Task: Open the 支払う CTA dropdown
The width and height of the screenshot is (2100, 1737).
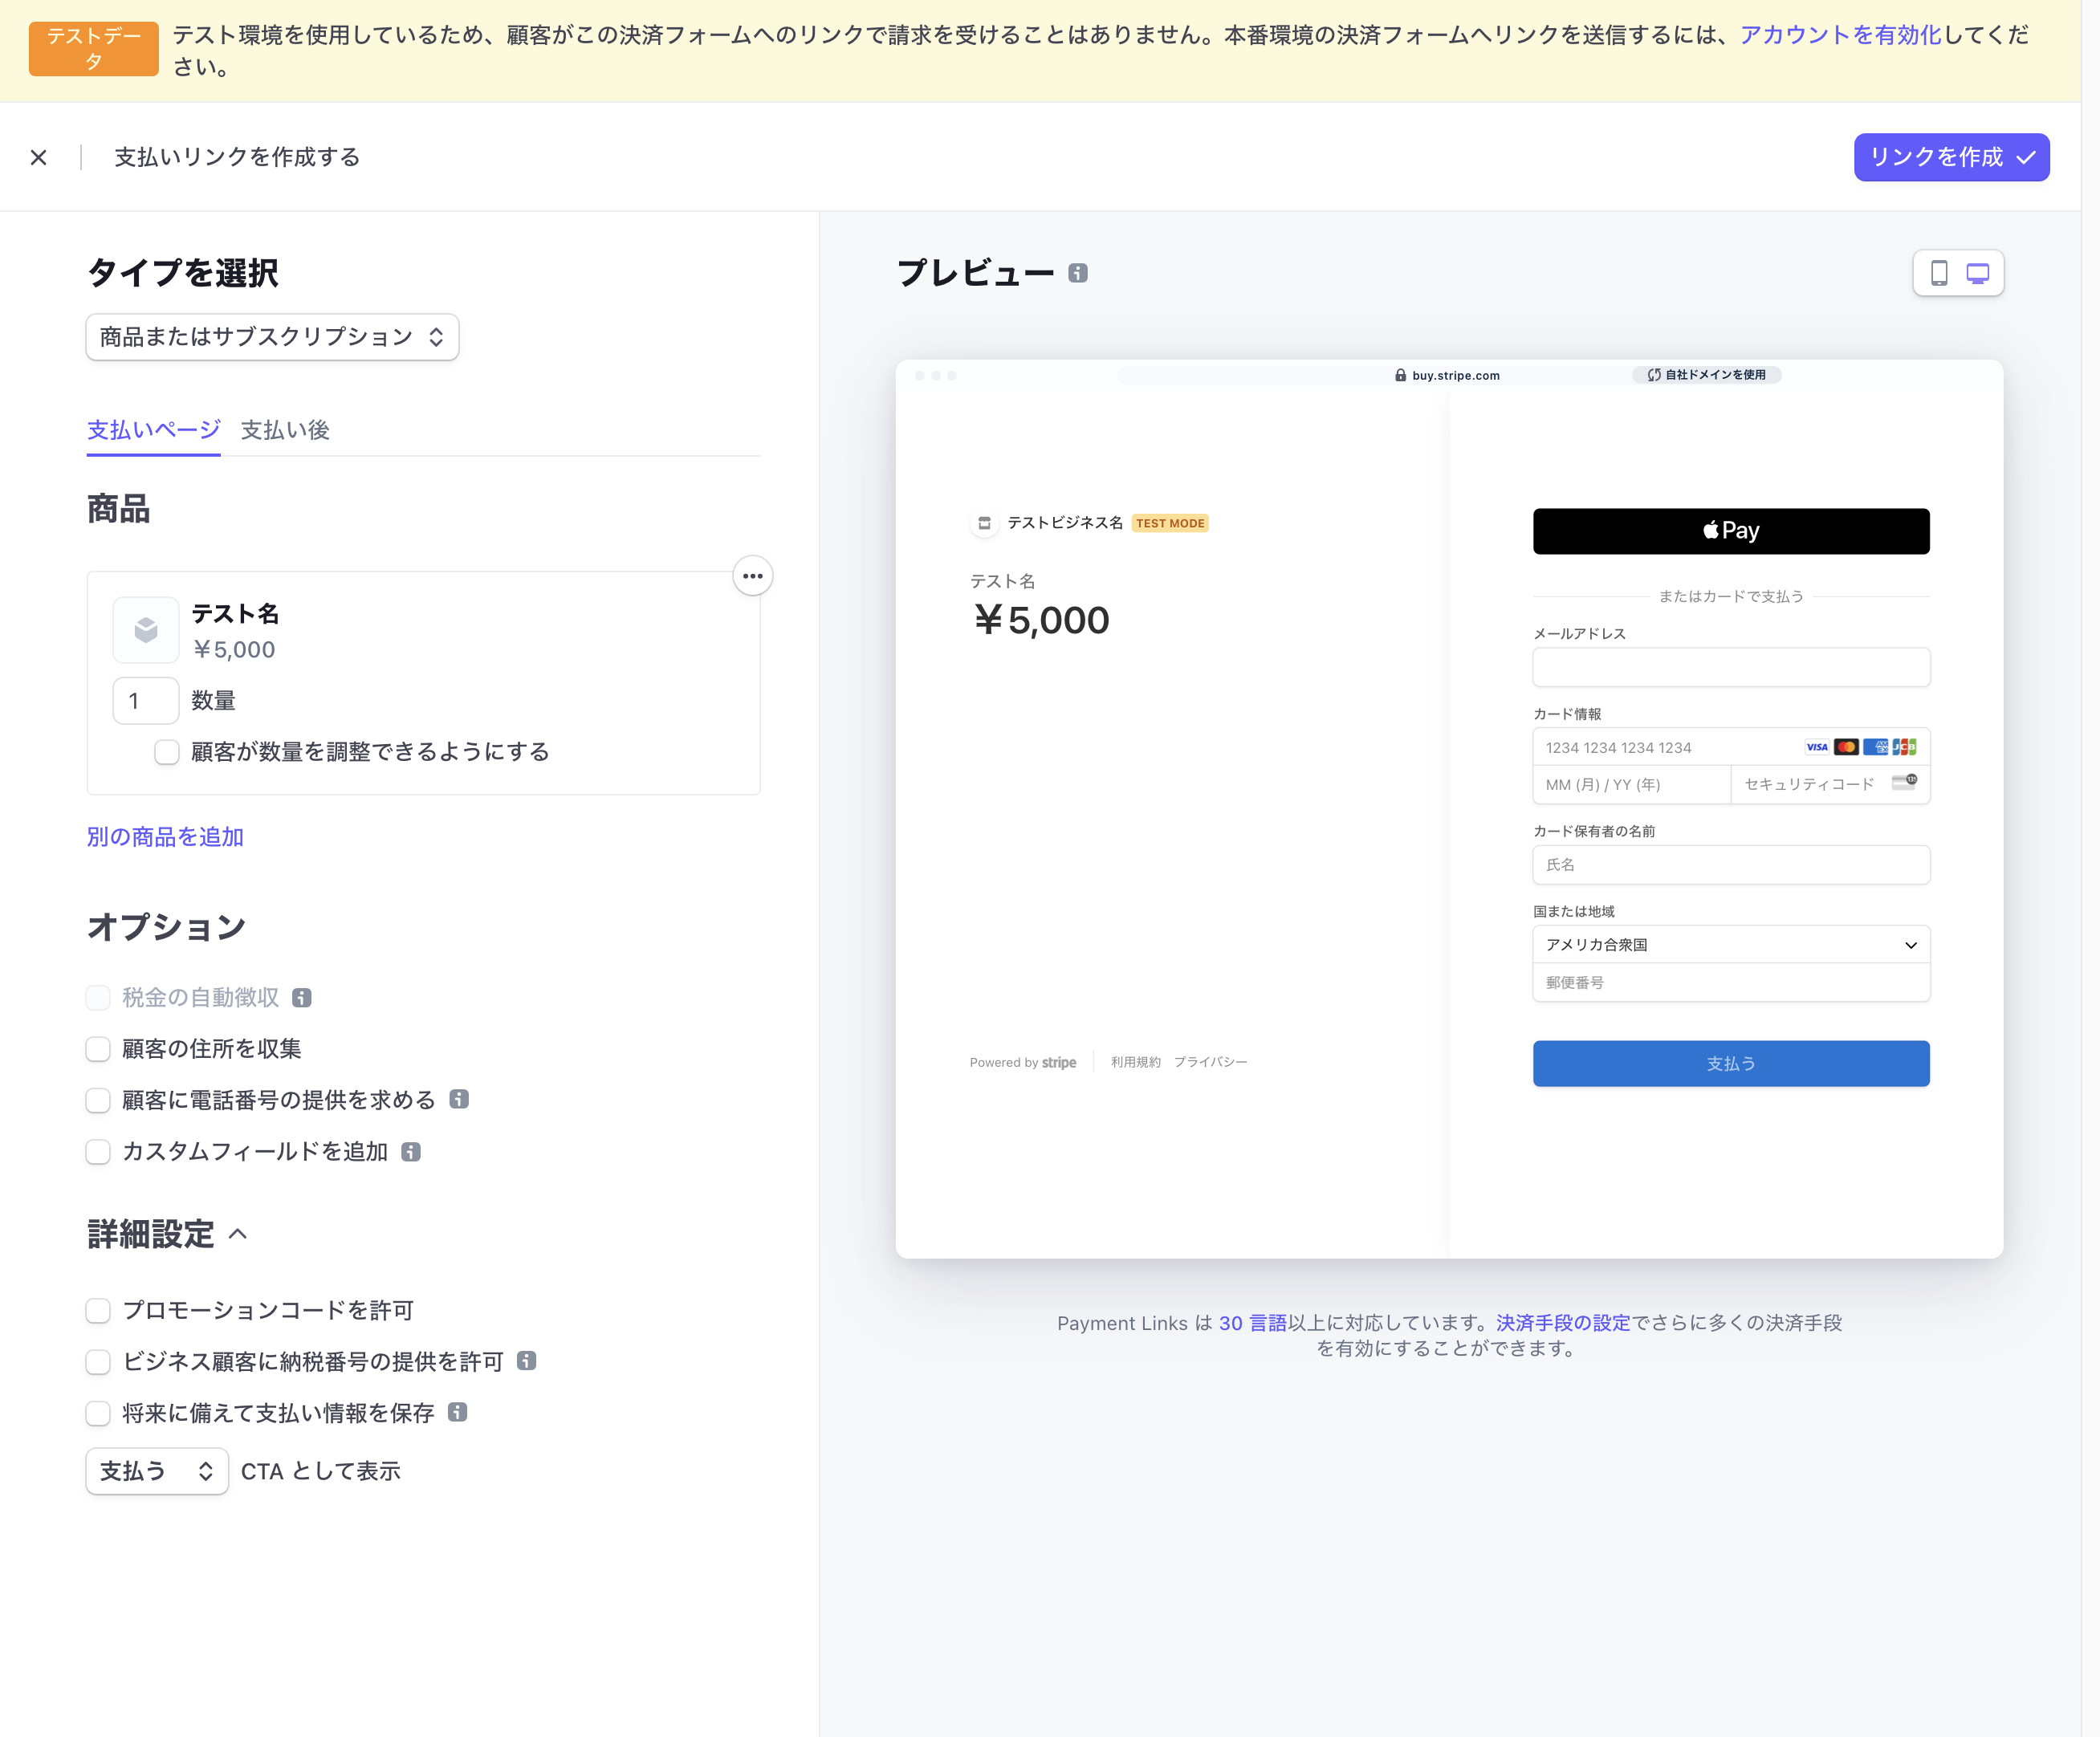Action: tap(156, 1471)
